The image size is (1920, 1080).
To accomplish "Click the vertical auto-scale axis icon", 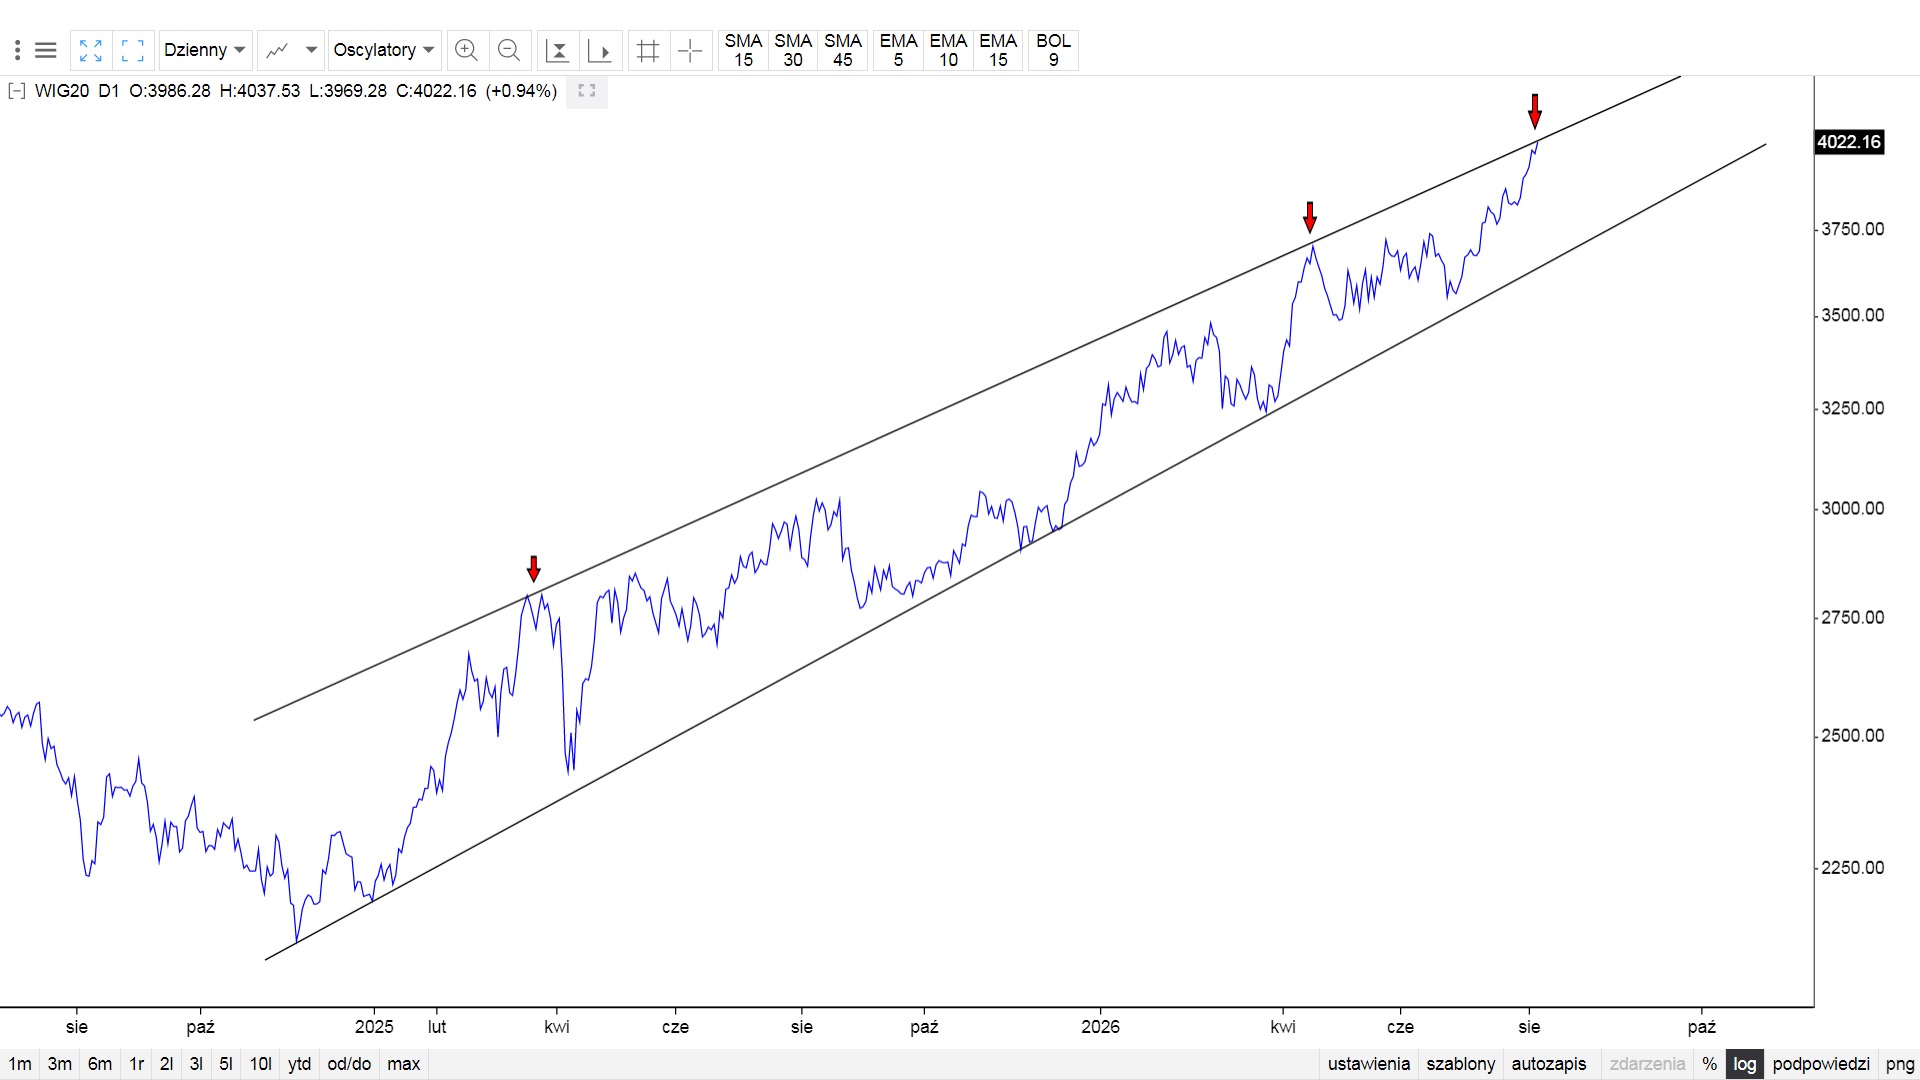I will click(558, 50).
